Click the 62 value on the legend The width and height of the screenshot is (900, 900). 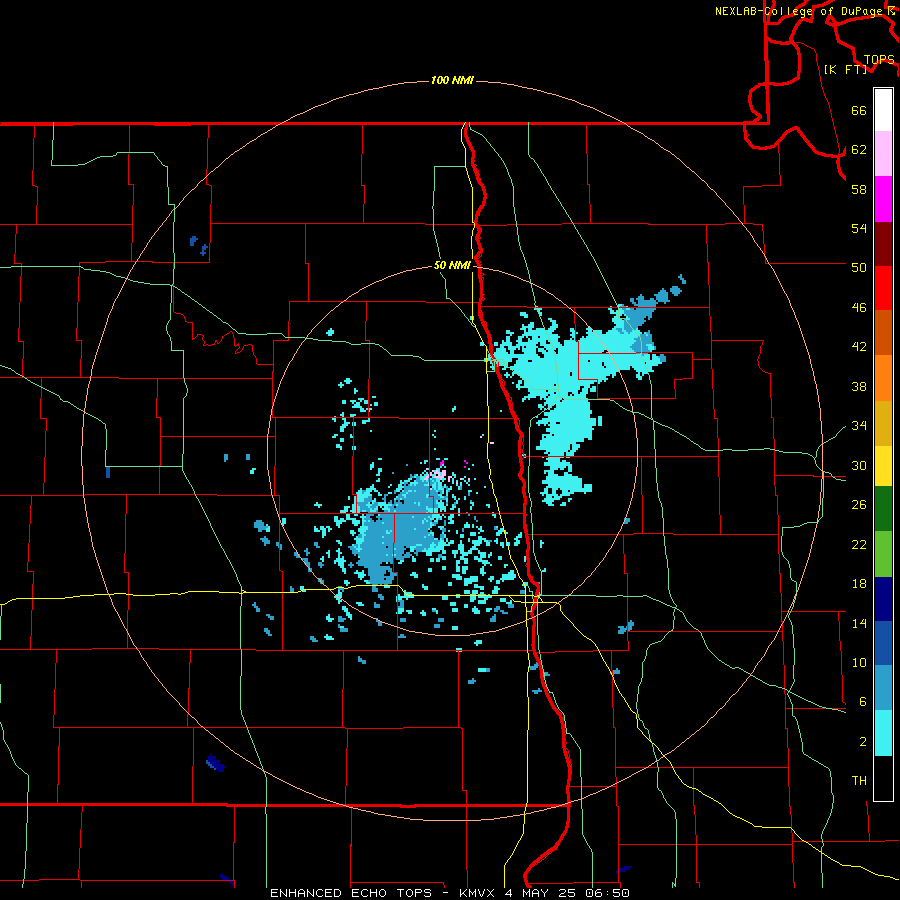859,150
